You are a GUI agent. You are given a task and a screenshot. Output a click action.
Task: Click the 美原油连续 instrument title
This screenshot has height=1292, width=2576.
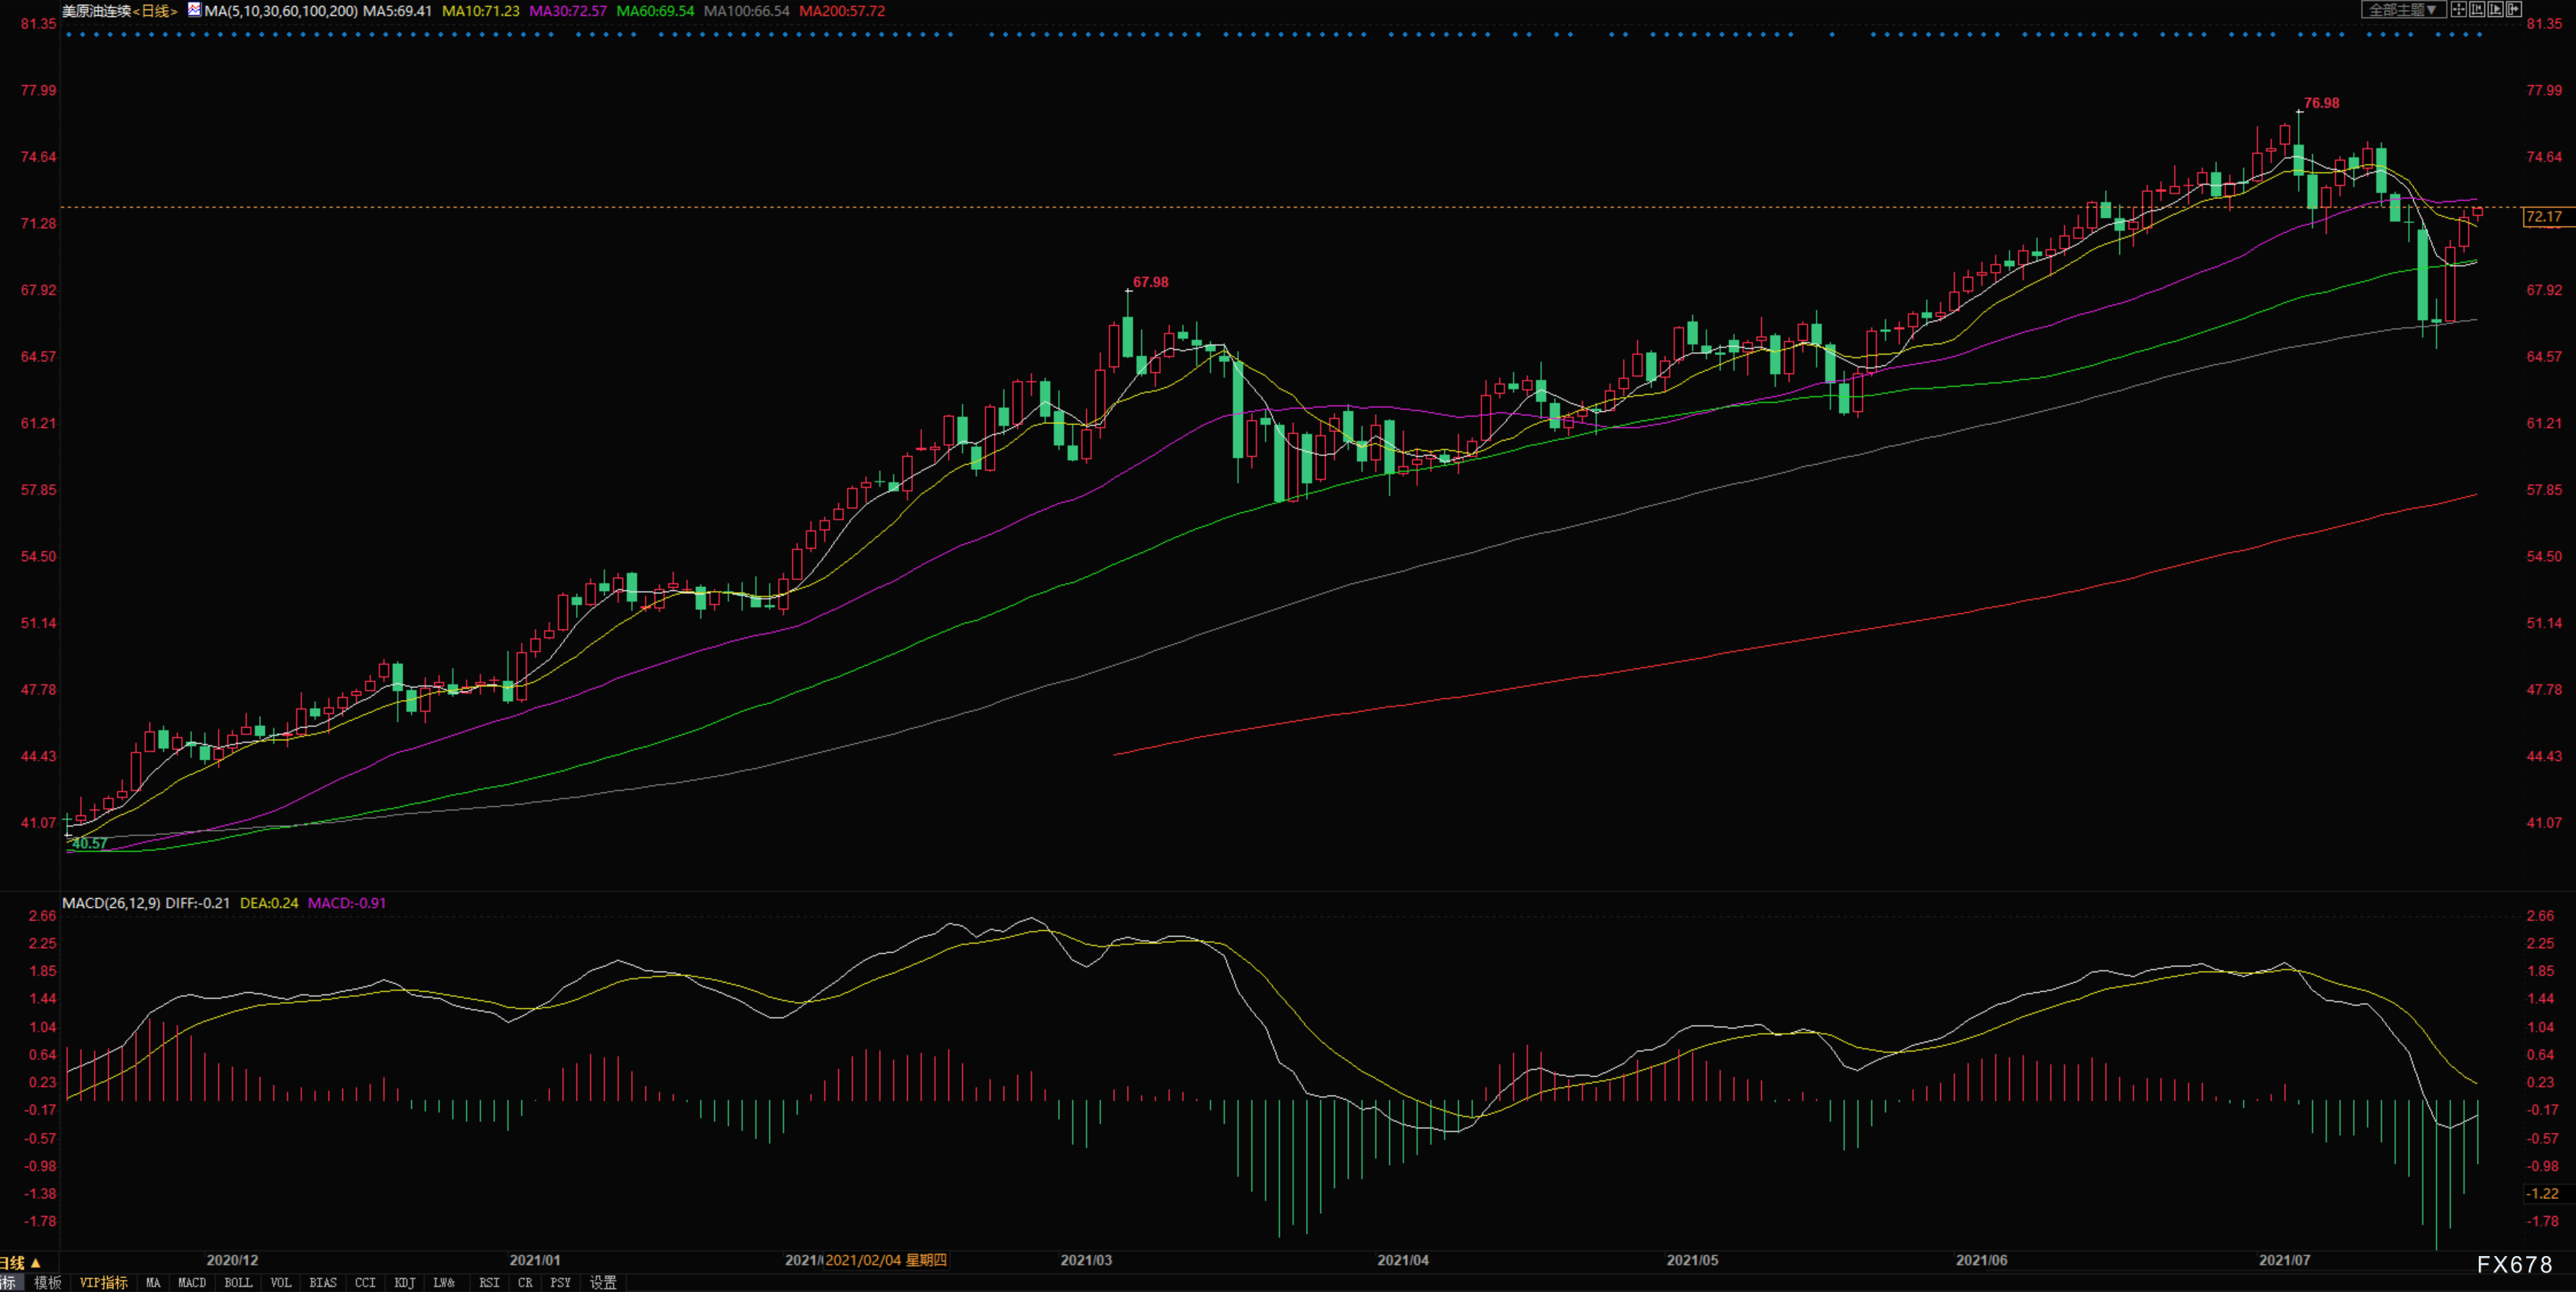tap(97, 11)
